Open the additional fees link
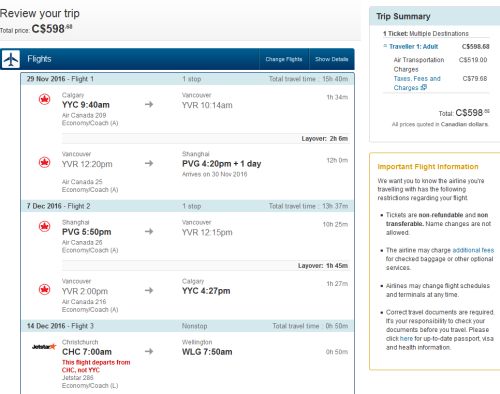This screenshot has height=394, width=500. point(473,250)
